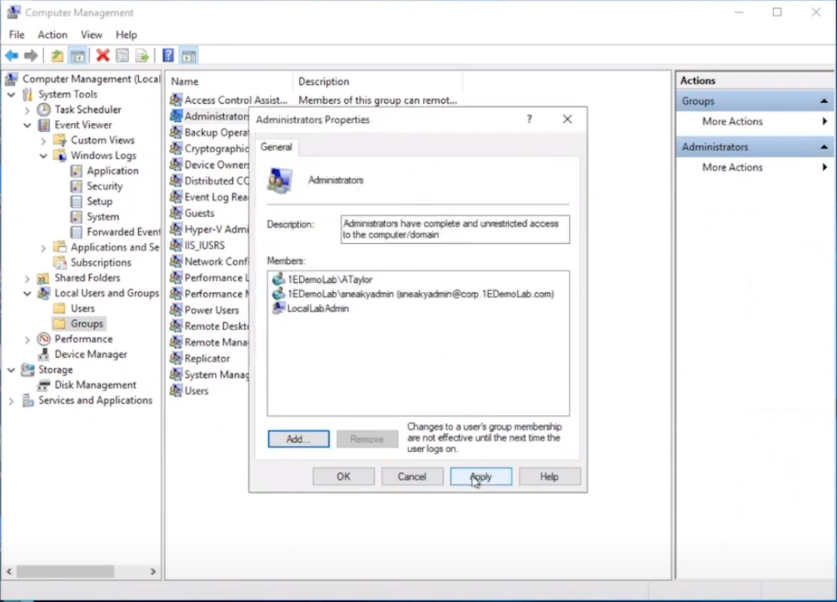The image size is (837, 602).
Task: Click the Security log icon
Action: [x=76, y=186]
